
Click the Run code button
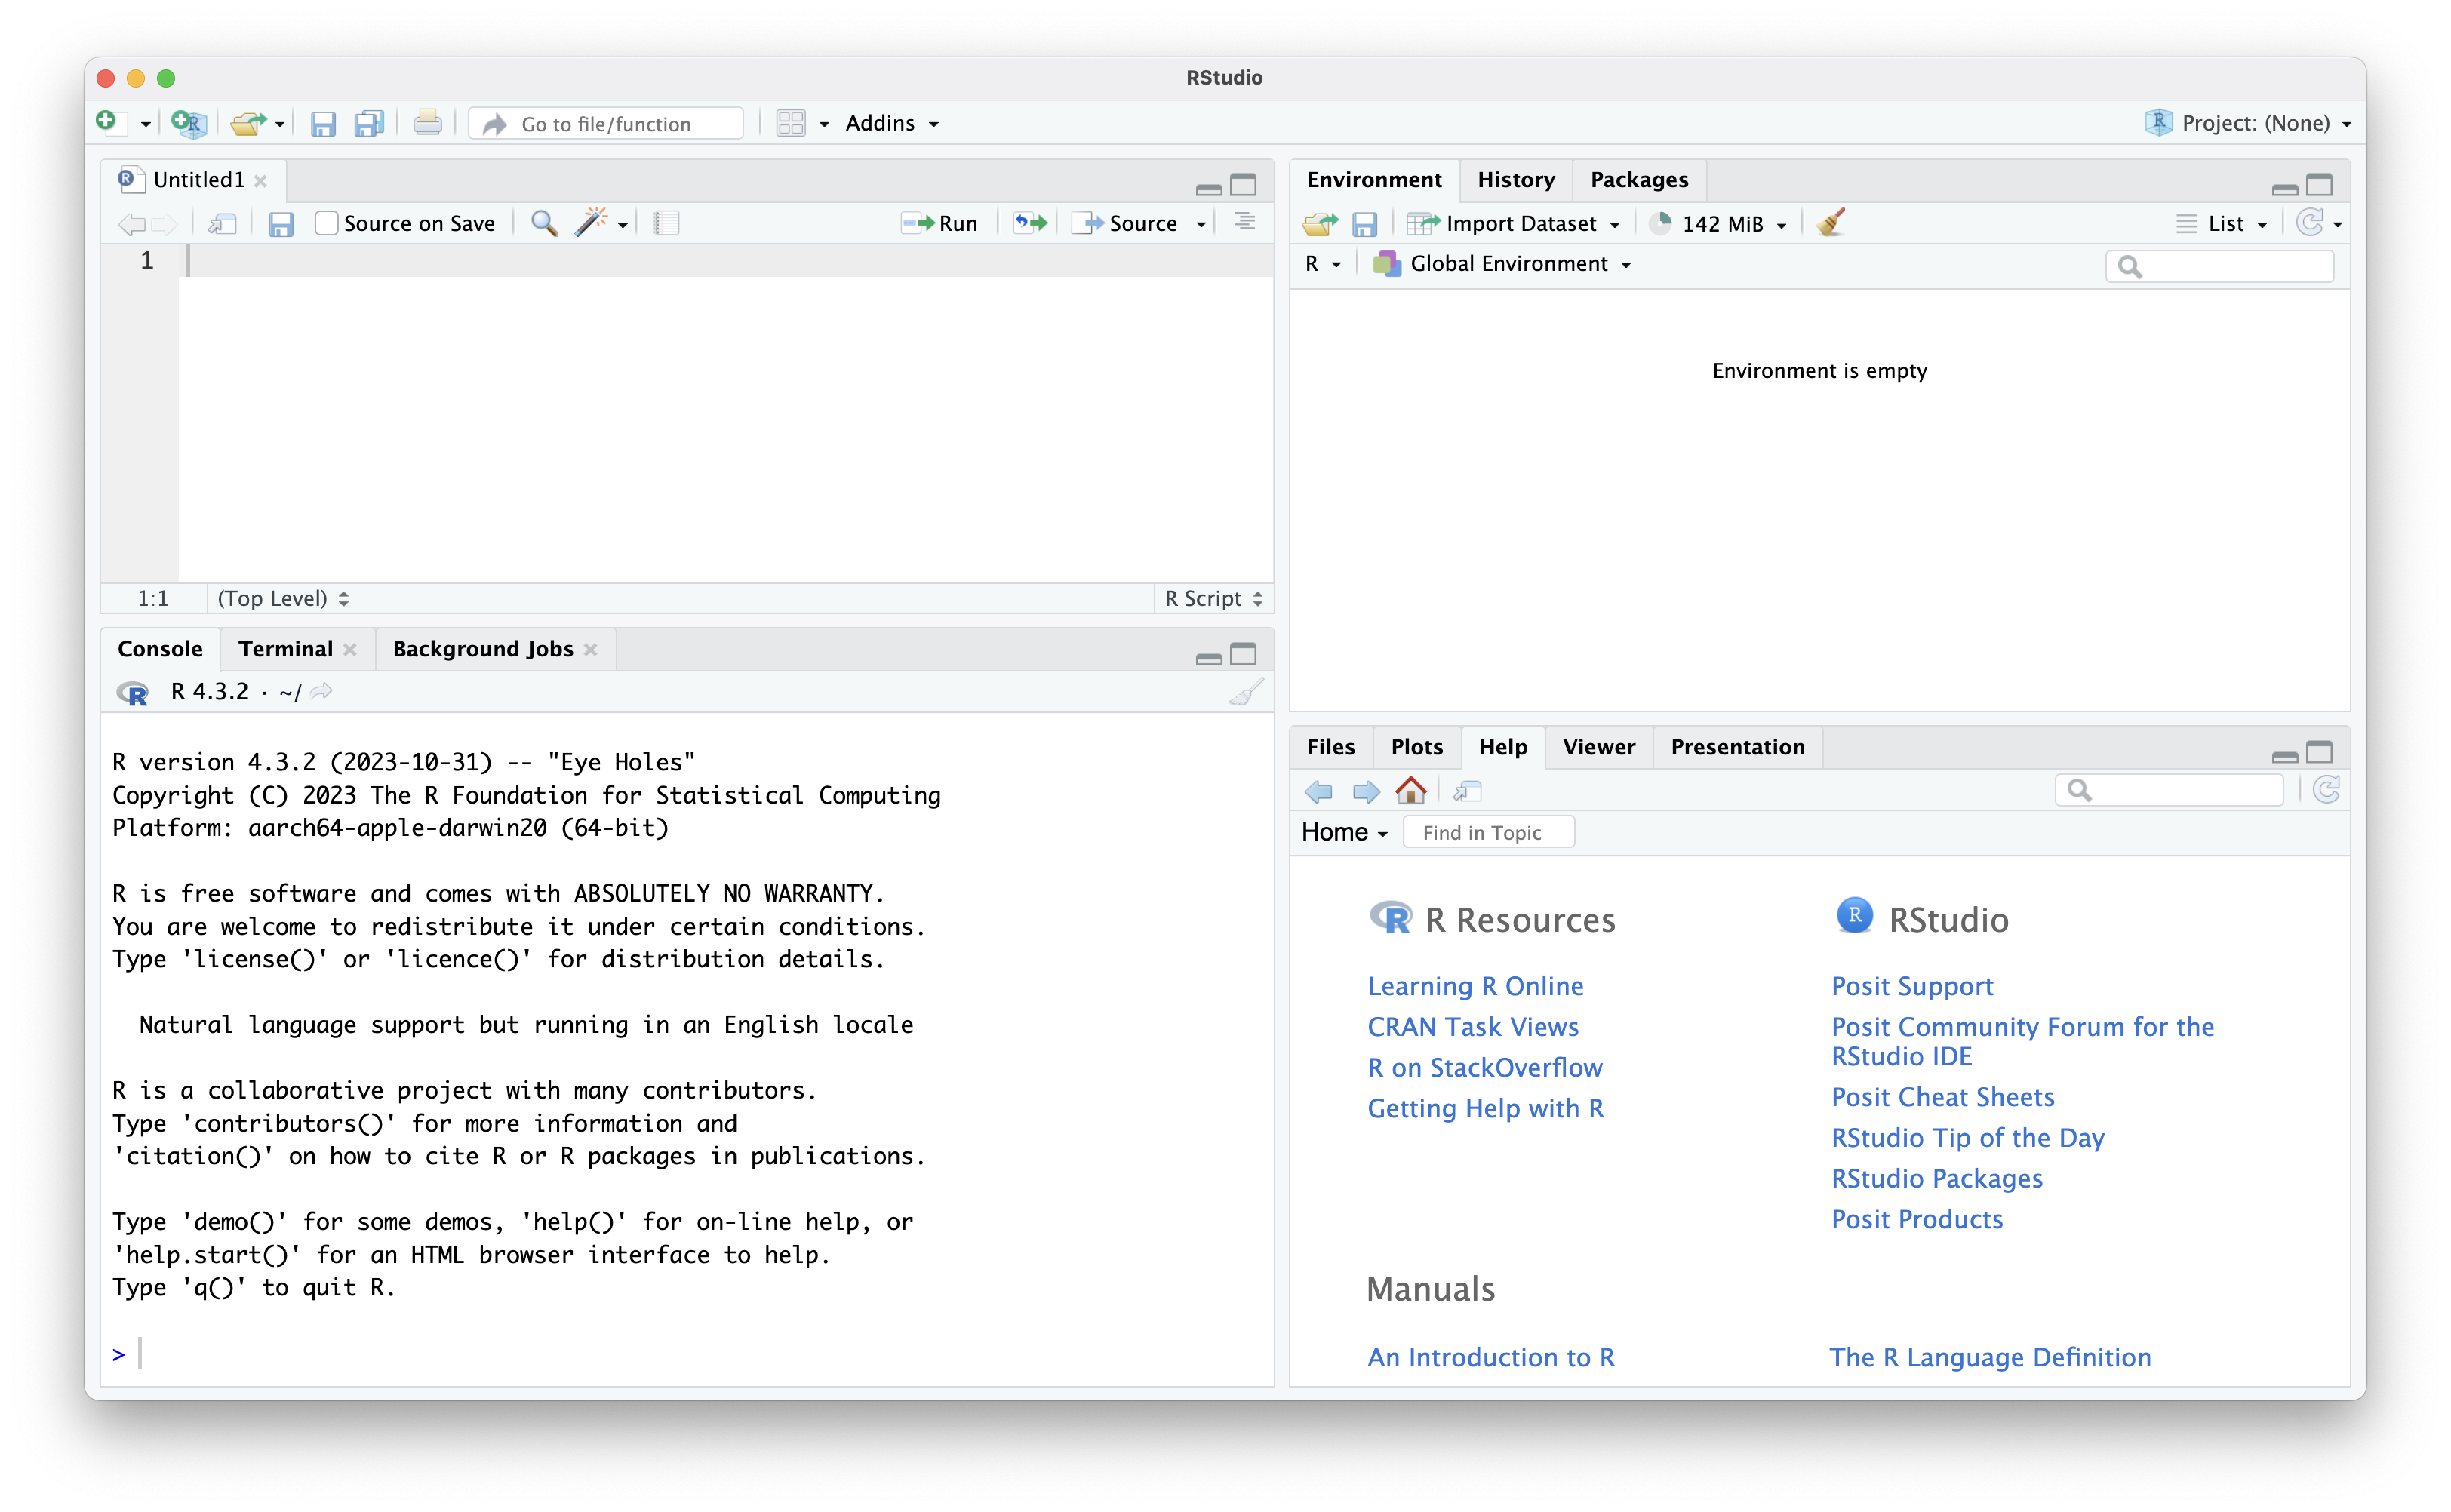940,223
